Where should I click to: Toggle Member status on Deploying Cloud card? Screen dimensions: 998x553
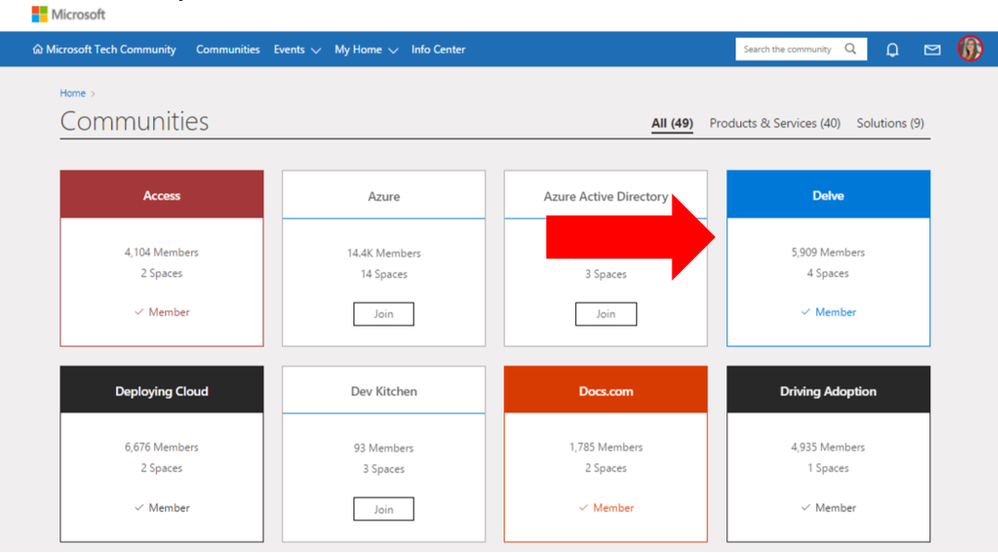(x=162, y=508)
